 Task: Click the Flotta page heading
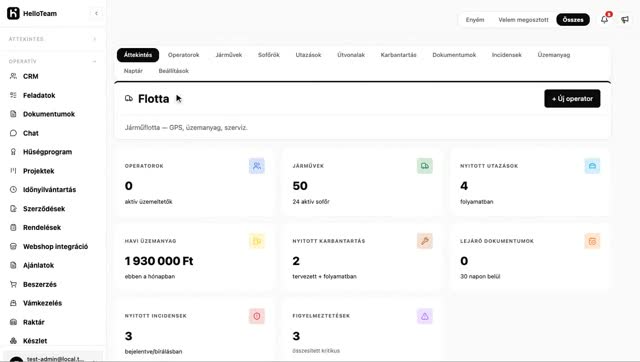tap(153, 99)
